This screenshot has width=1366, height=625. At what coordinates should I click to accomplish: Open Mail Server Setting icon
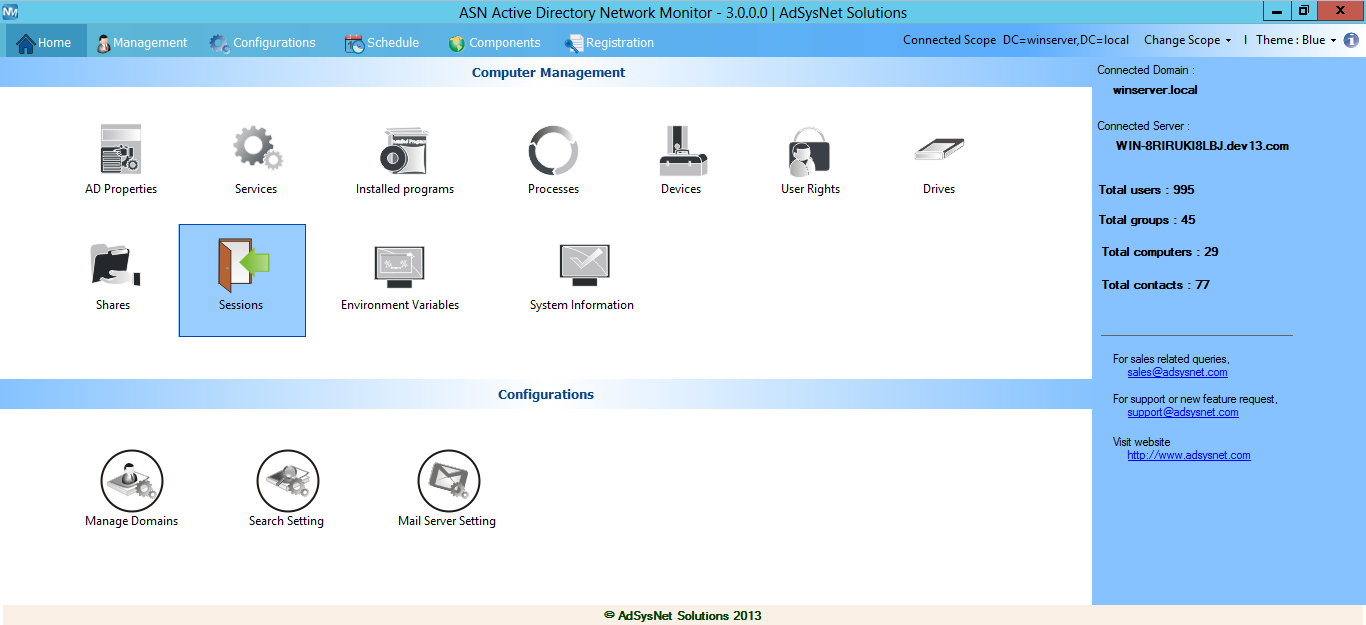[x=448, y=481]
